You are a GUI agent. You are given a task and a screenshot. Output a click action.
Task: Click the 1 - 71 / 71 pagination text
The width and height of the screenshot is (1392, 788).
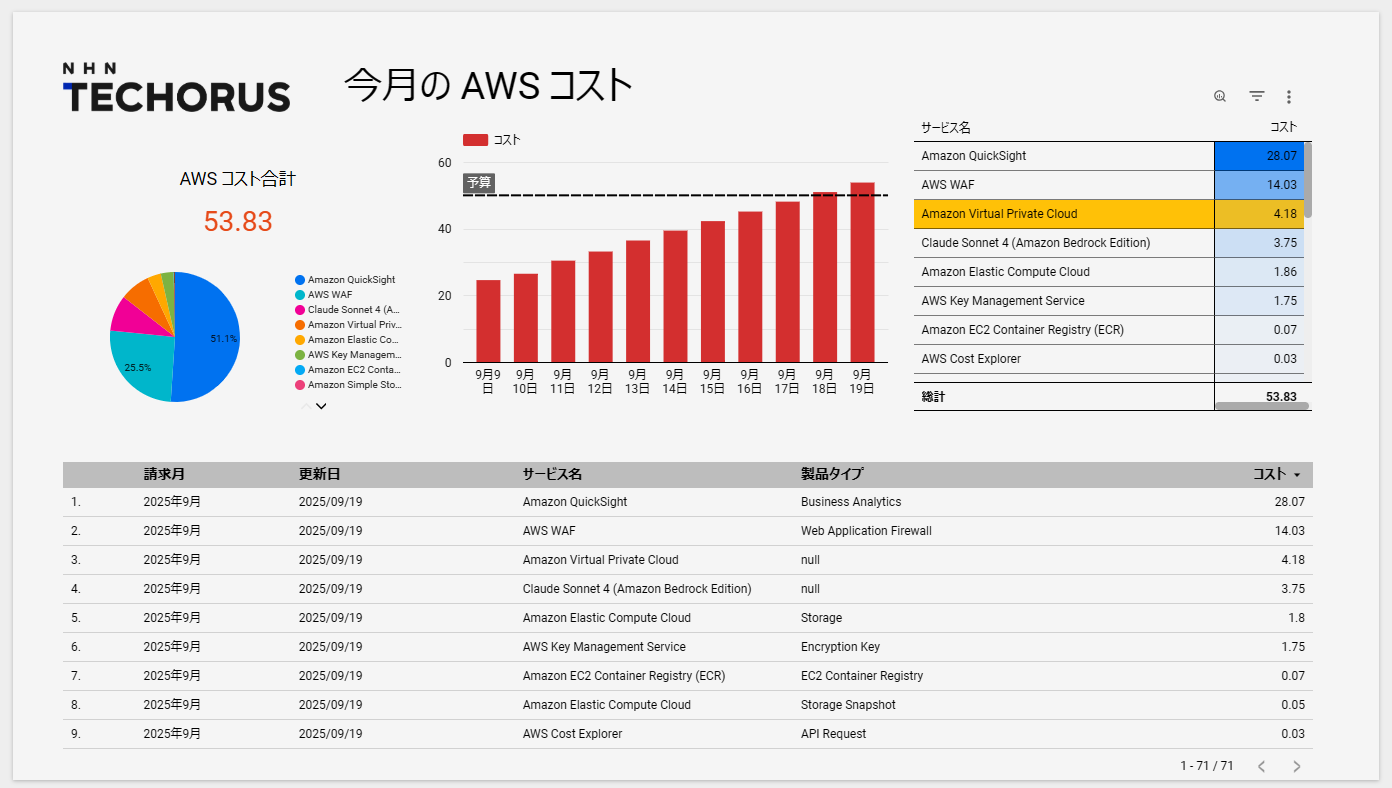(1207, 766)
